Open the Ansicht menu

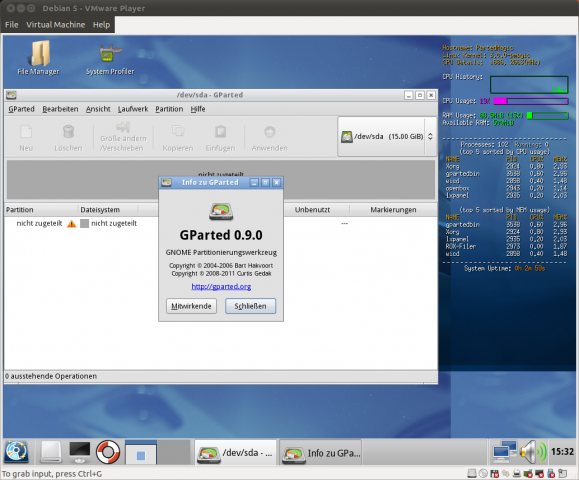click(98, 109)
